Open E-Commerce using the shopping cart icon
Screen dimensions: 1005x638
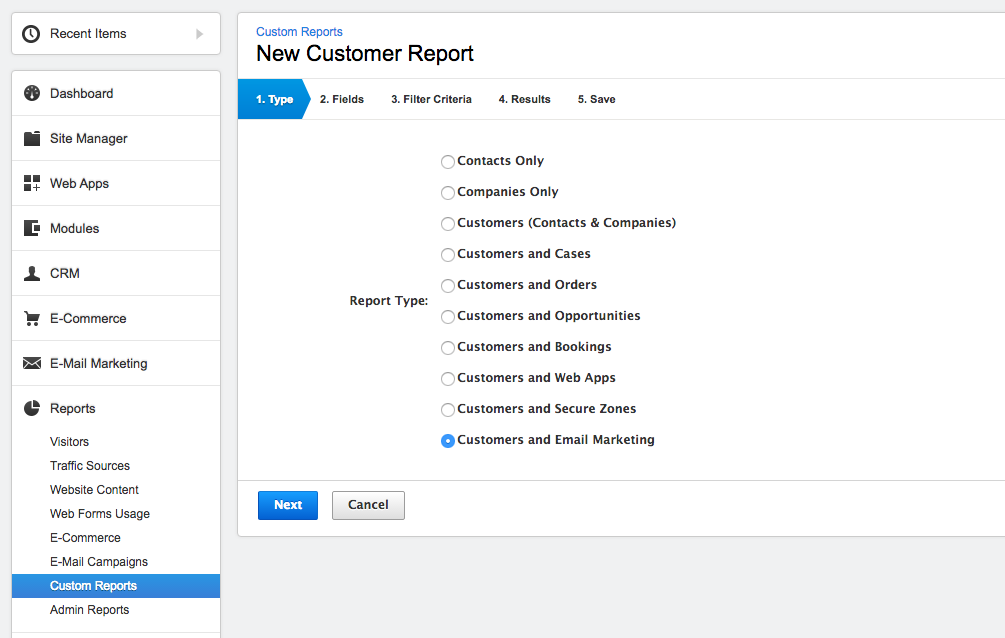point(31,317)
